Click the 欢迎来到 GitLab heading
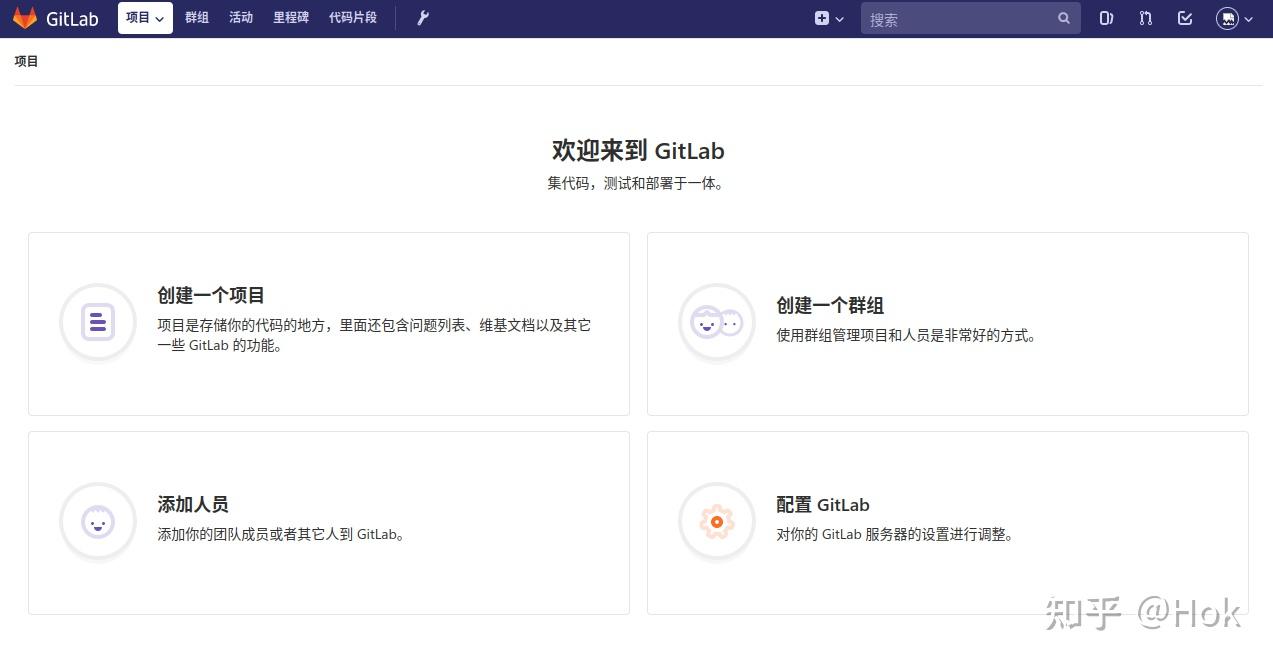The width and height of the screenshot is (1273, 663). [636, 150]
